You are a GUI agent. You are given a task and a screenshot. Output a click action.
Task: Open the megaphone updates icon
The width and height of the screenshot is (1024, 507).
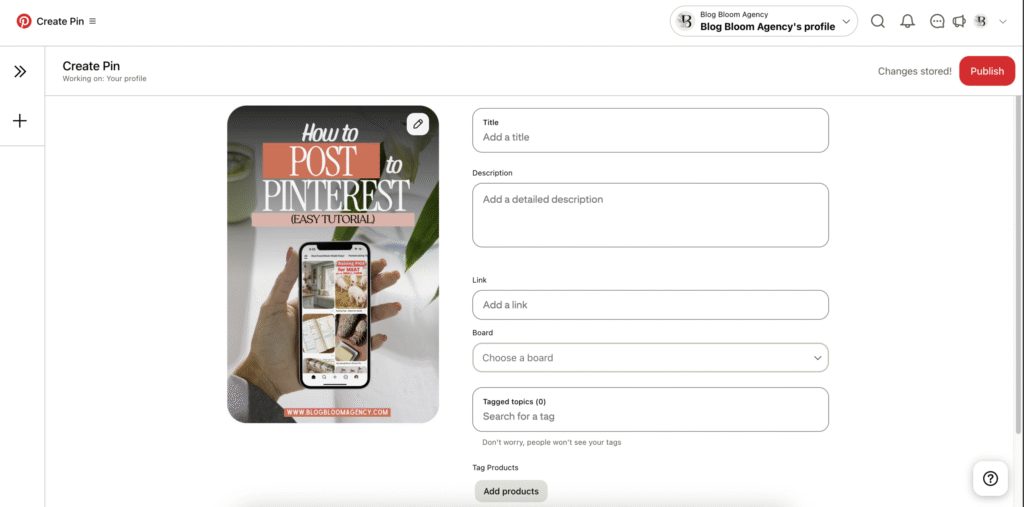pyautogui.click(x=959, y=21)
